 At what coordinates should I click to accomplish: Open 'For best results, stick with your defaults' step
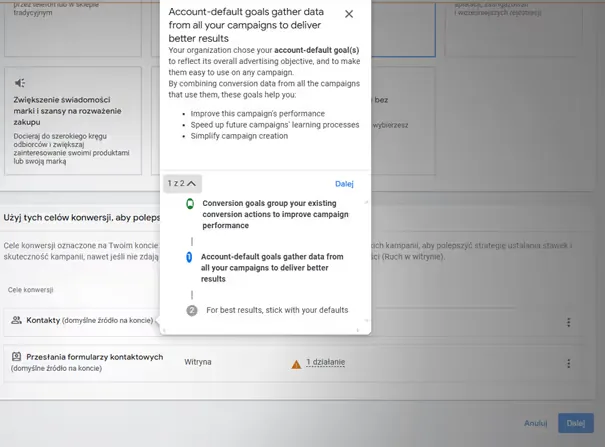tap(277, 310)
